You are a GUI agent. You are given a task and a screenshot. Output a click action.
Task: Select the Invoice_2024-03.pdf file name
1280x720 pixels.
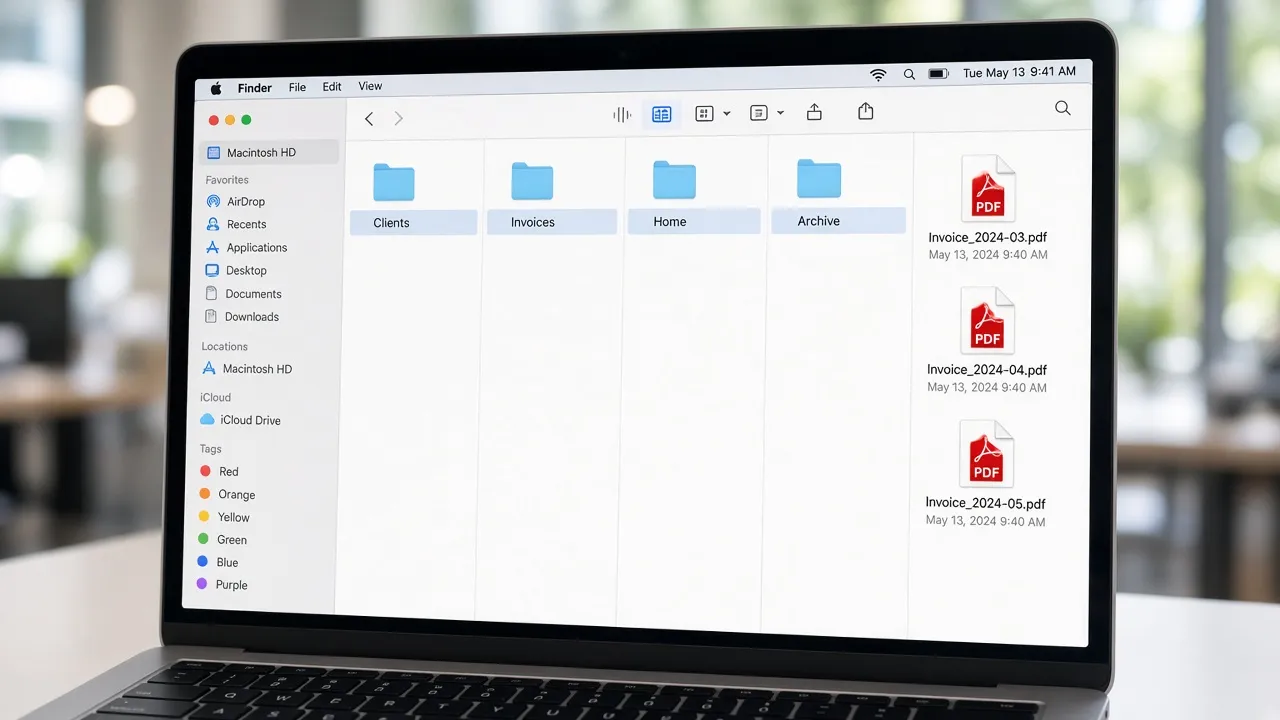[x=988, y=238]
